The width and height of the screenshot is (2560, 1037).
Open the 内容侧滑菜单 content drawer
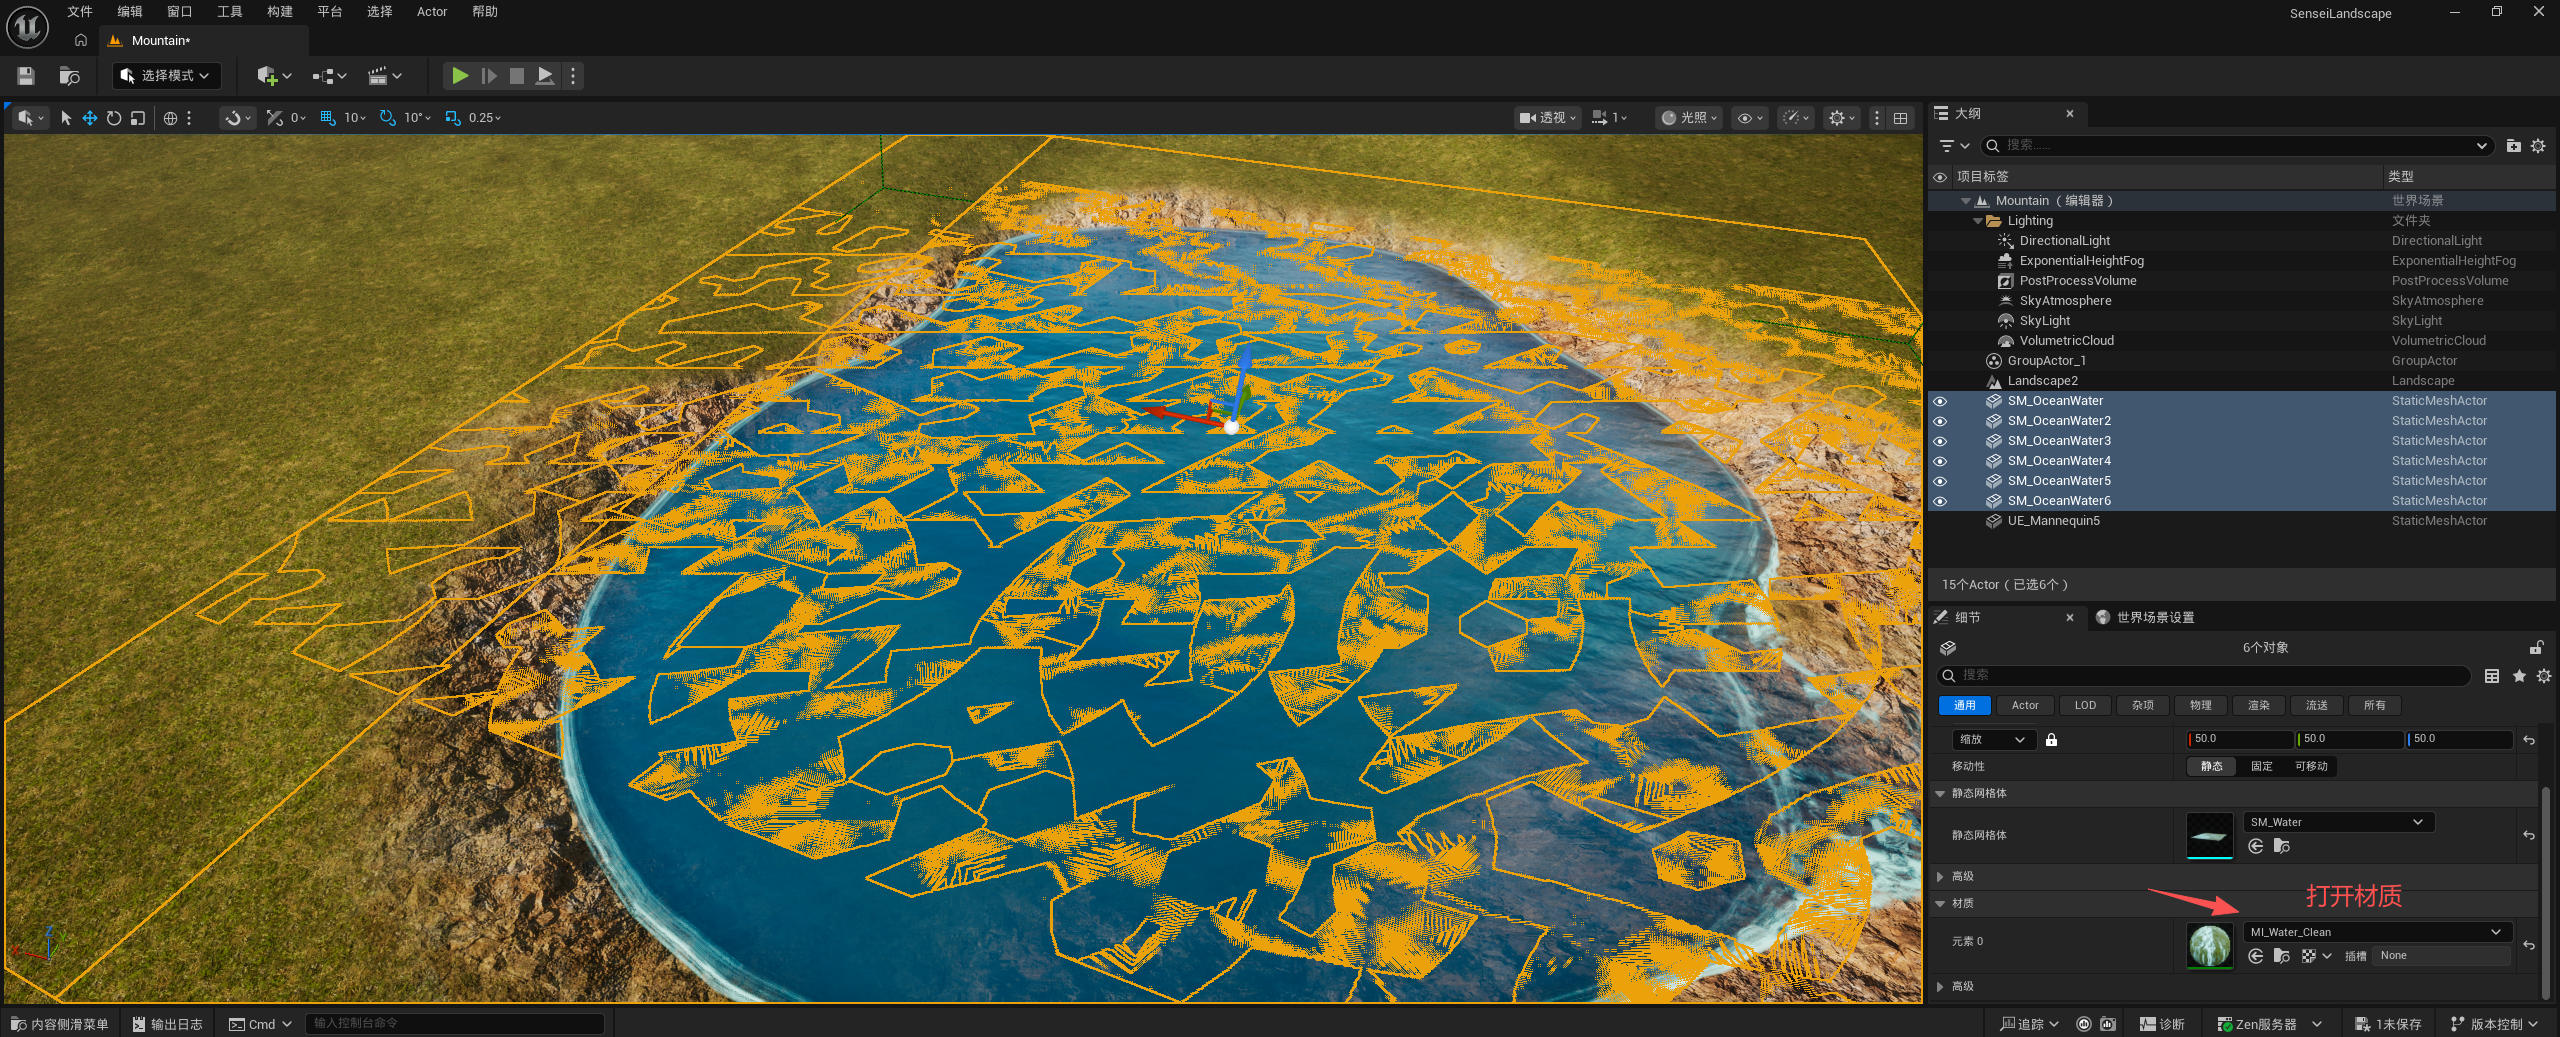tap(60, 1024)
